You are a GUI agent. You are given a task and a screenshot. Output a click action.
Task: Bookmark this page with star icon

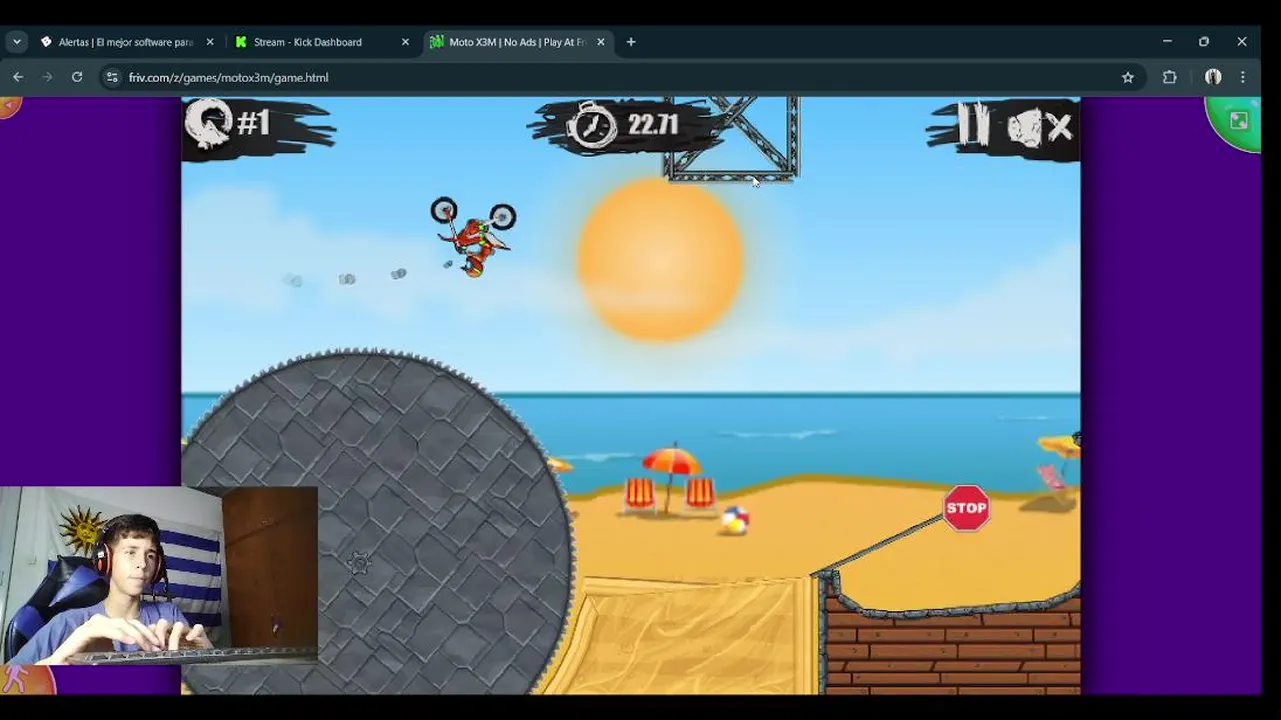coord(1128,77)
